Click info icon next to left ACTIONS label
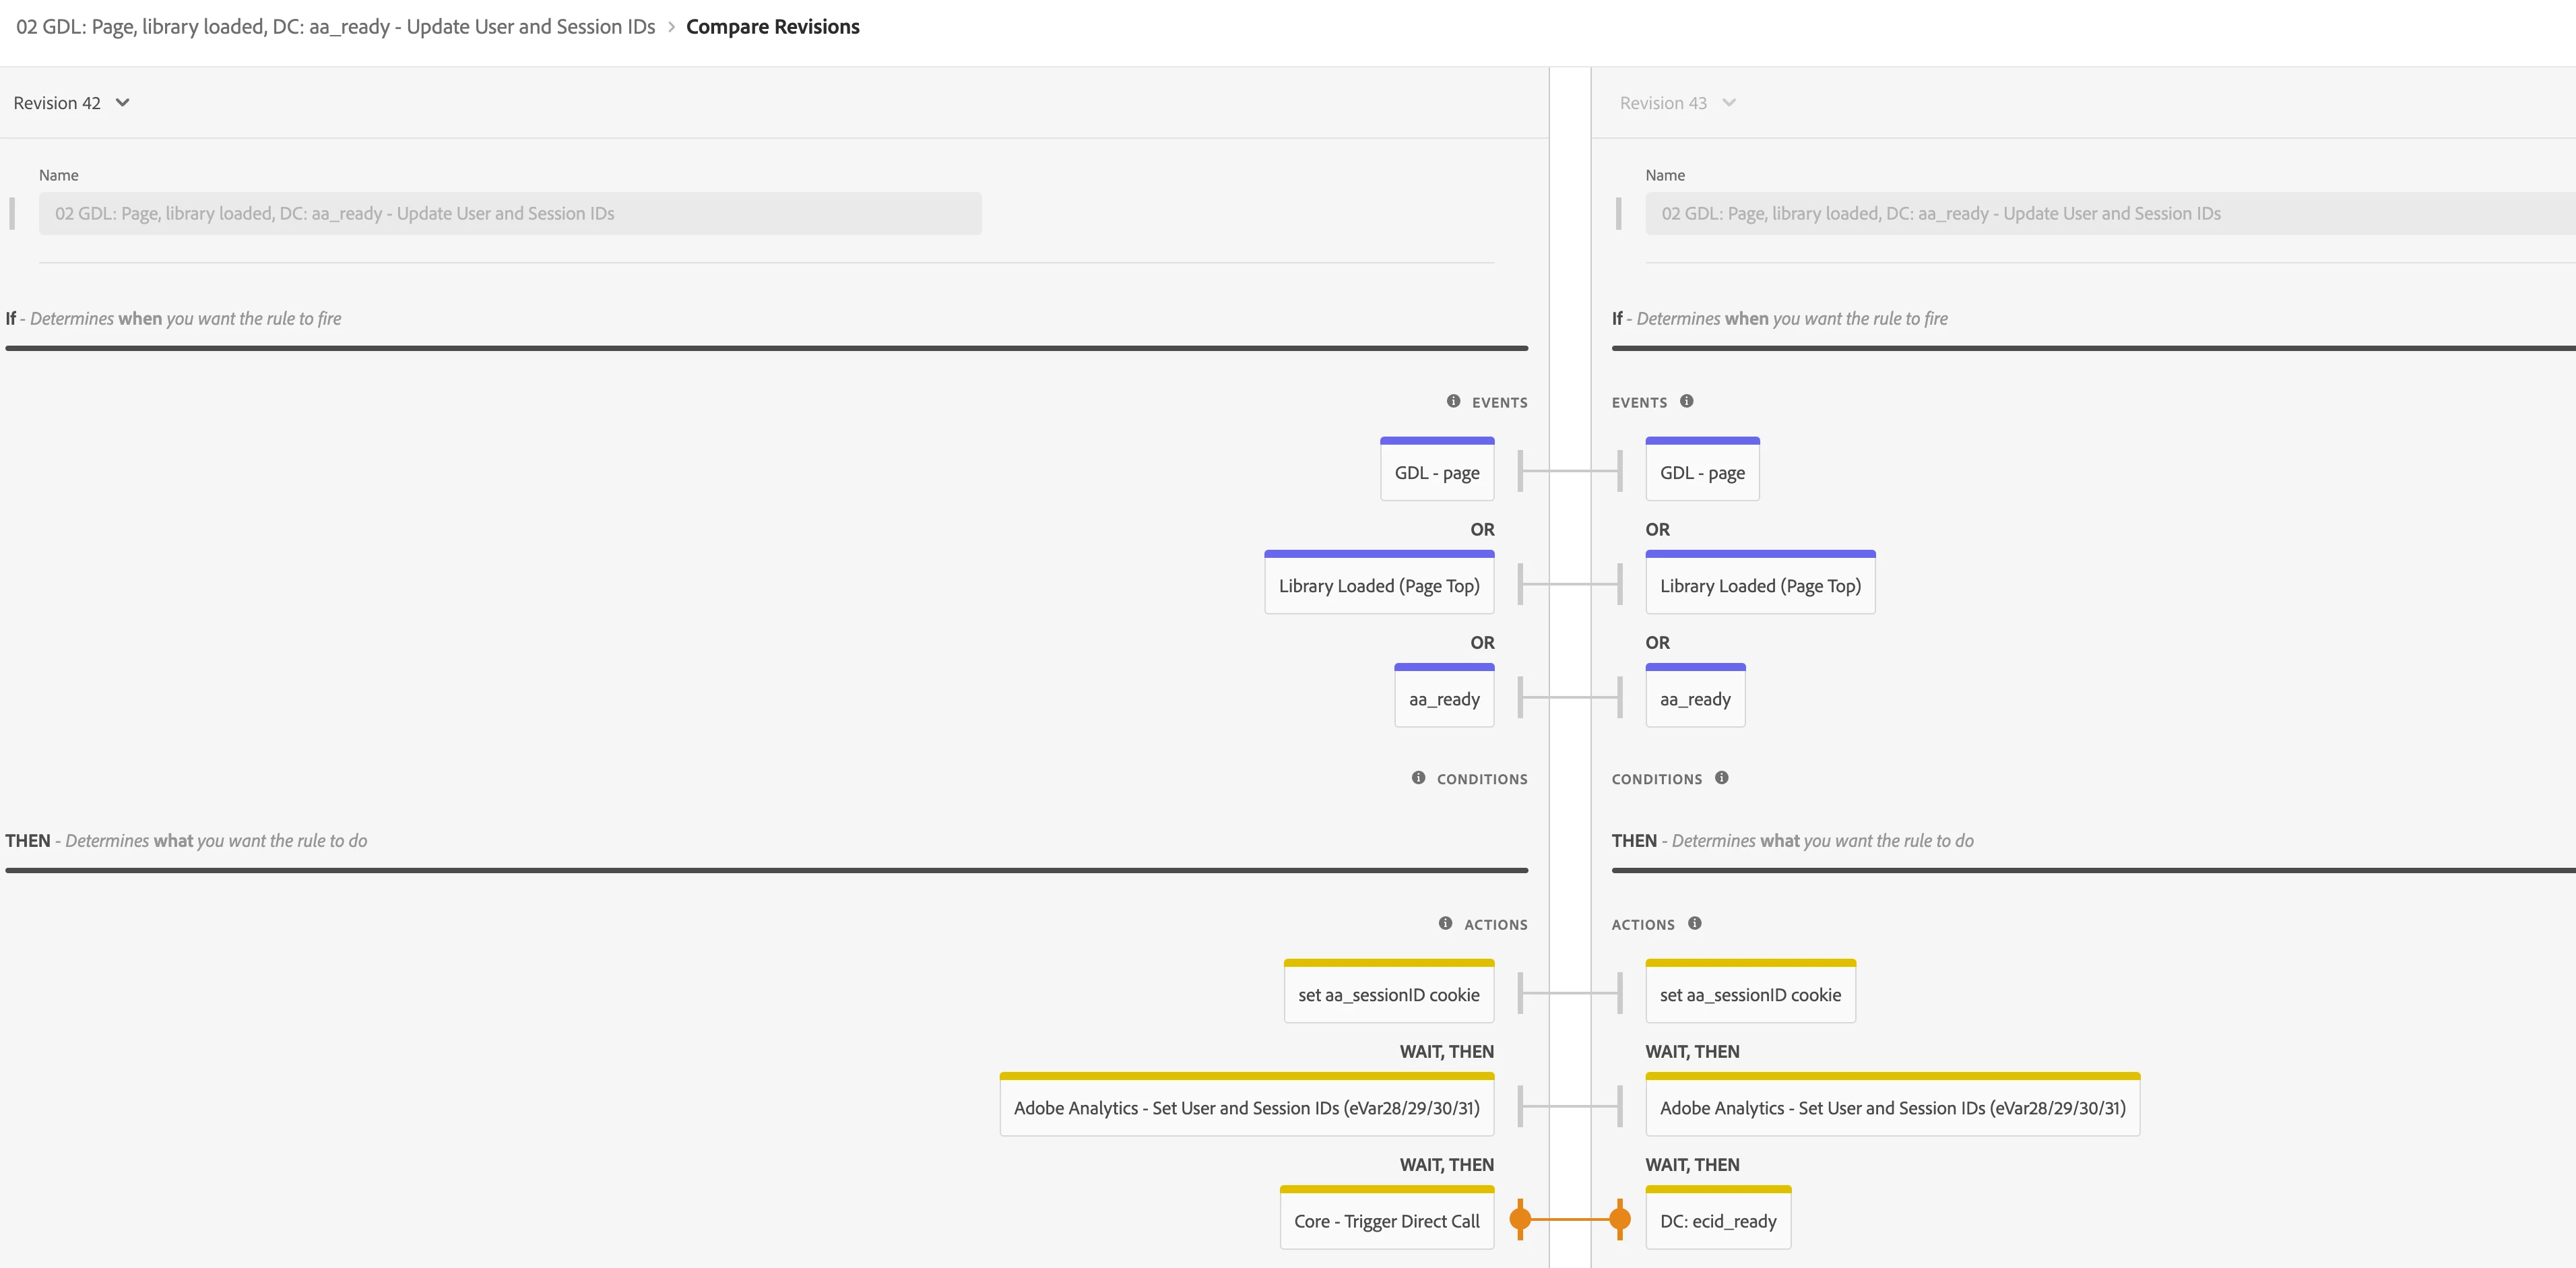The width and height of the screenshot is (2576, 1268). point(1445,923)
